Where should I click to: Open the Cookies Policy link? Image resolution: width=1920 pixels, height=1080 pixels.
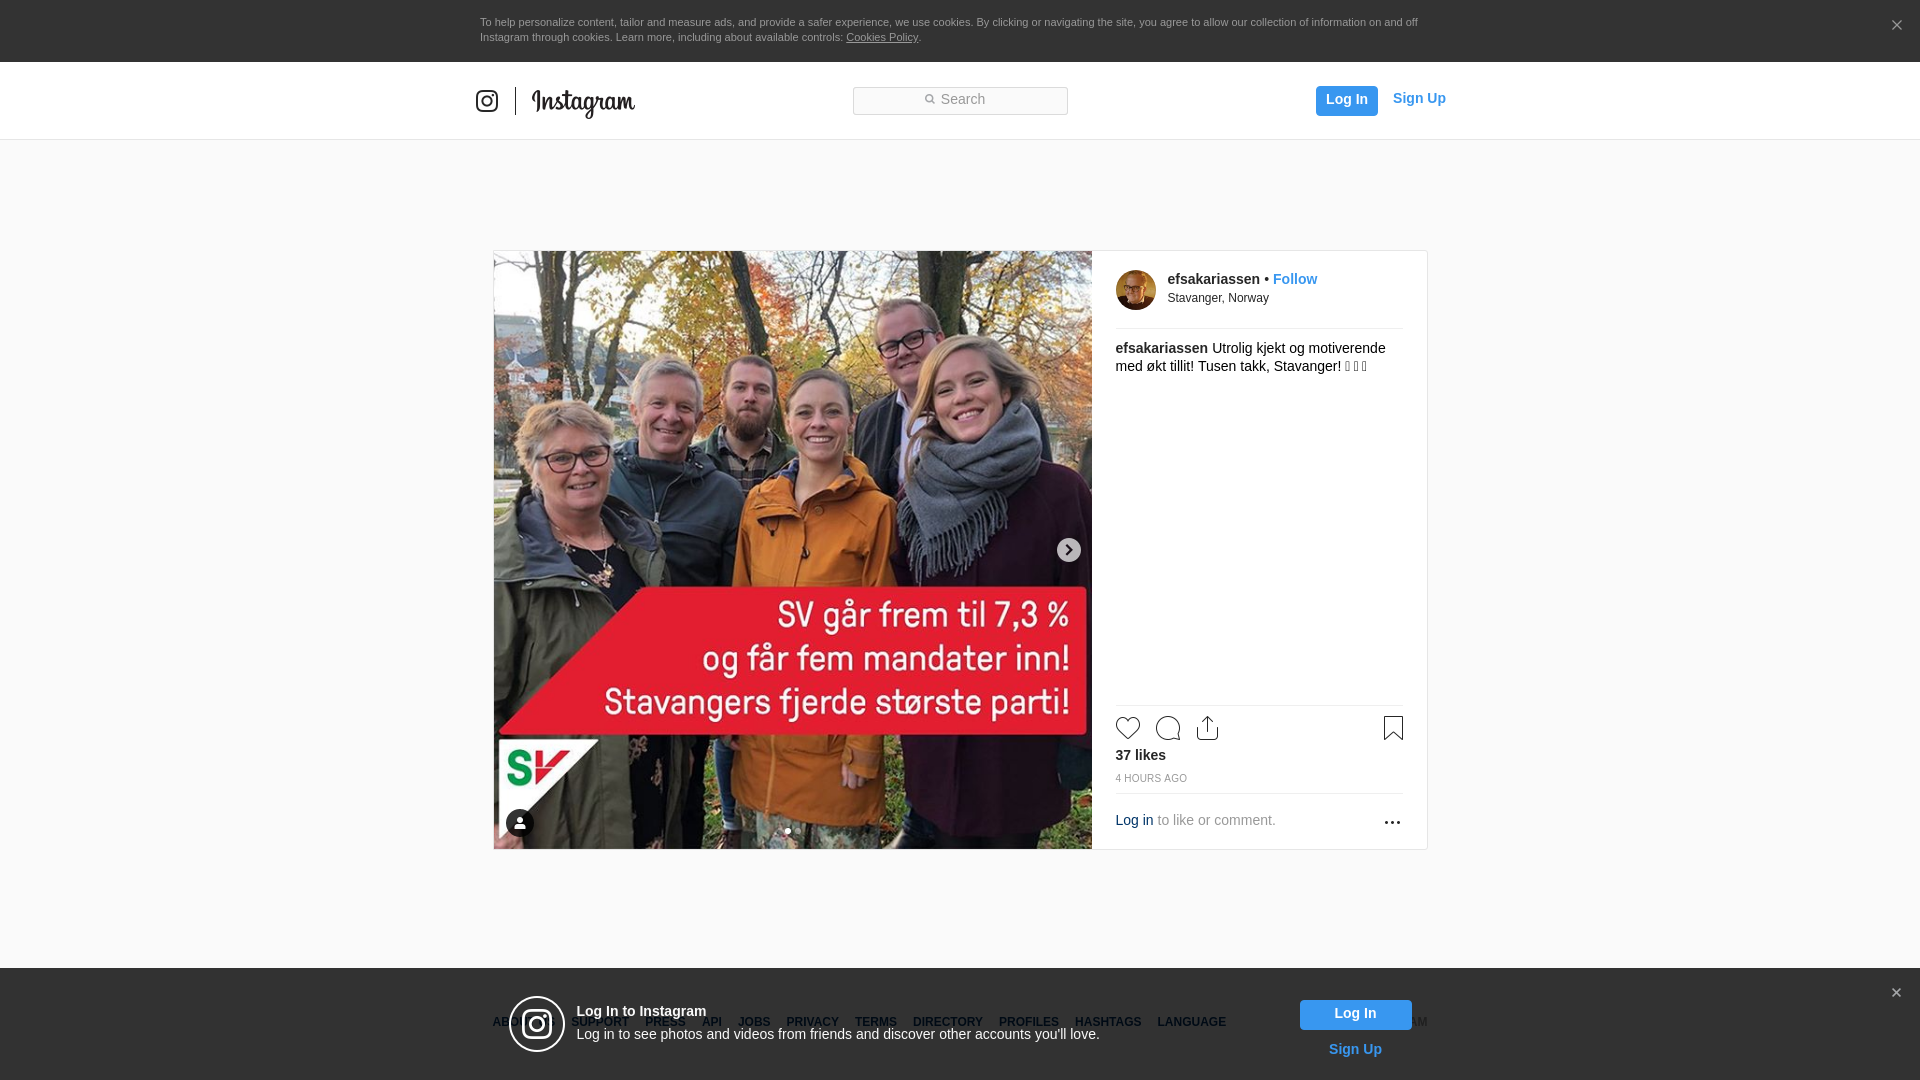882,37
